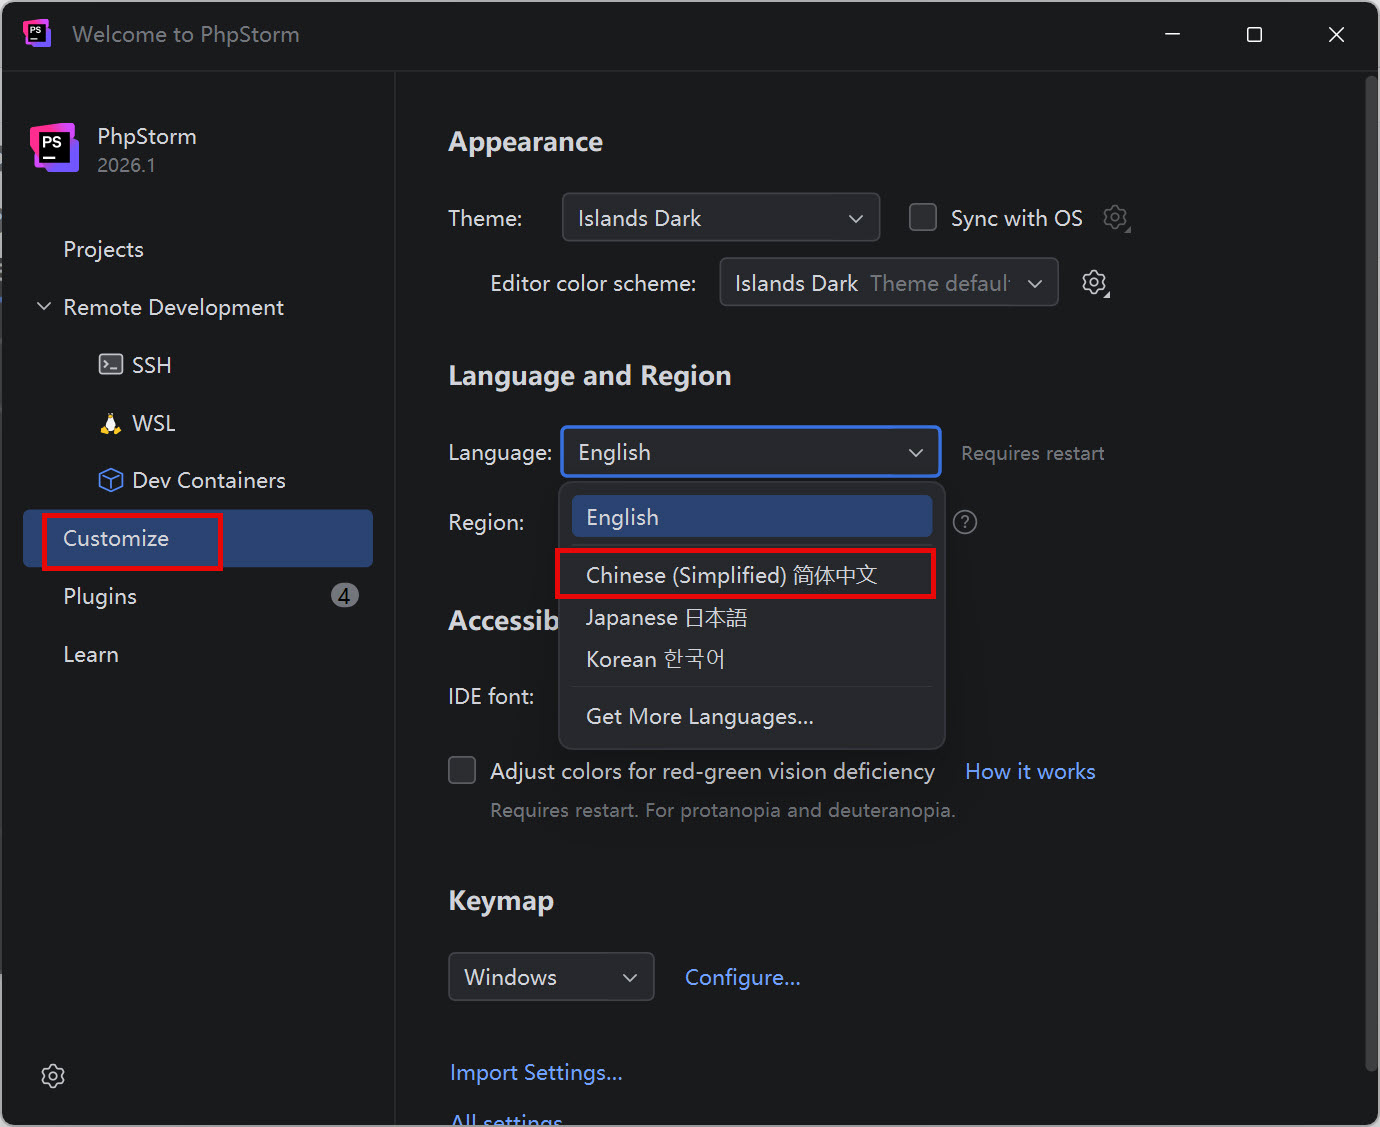Open the Editor color scheme dropdown
Screen dimensions: 1380x1127
tap(888, 283)
